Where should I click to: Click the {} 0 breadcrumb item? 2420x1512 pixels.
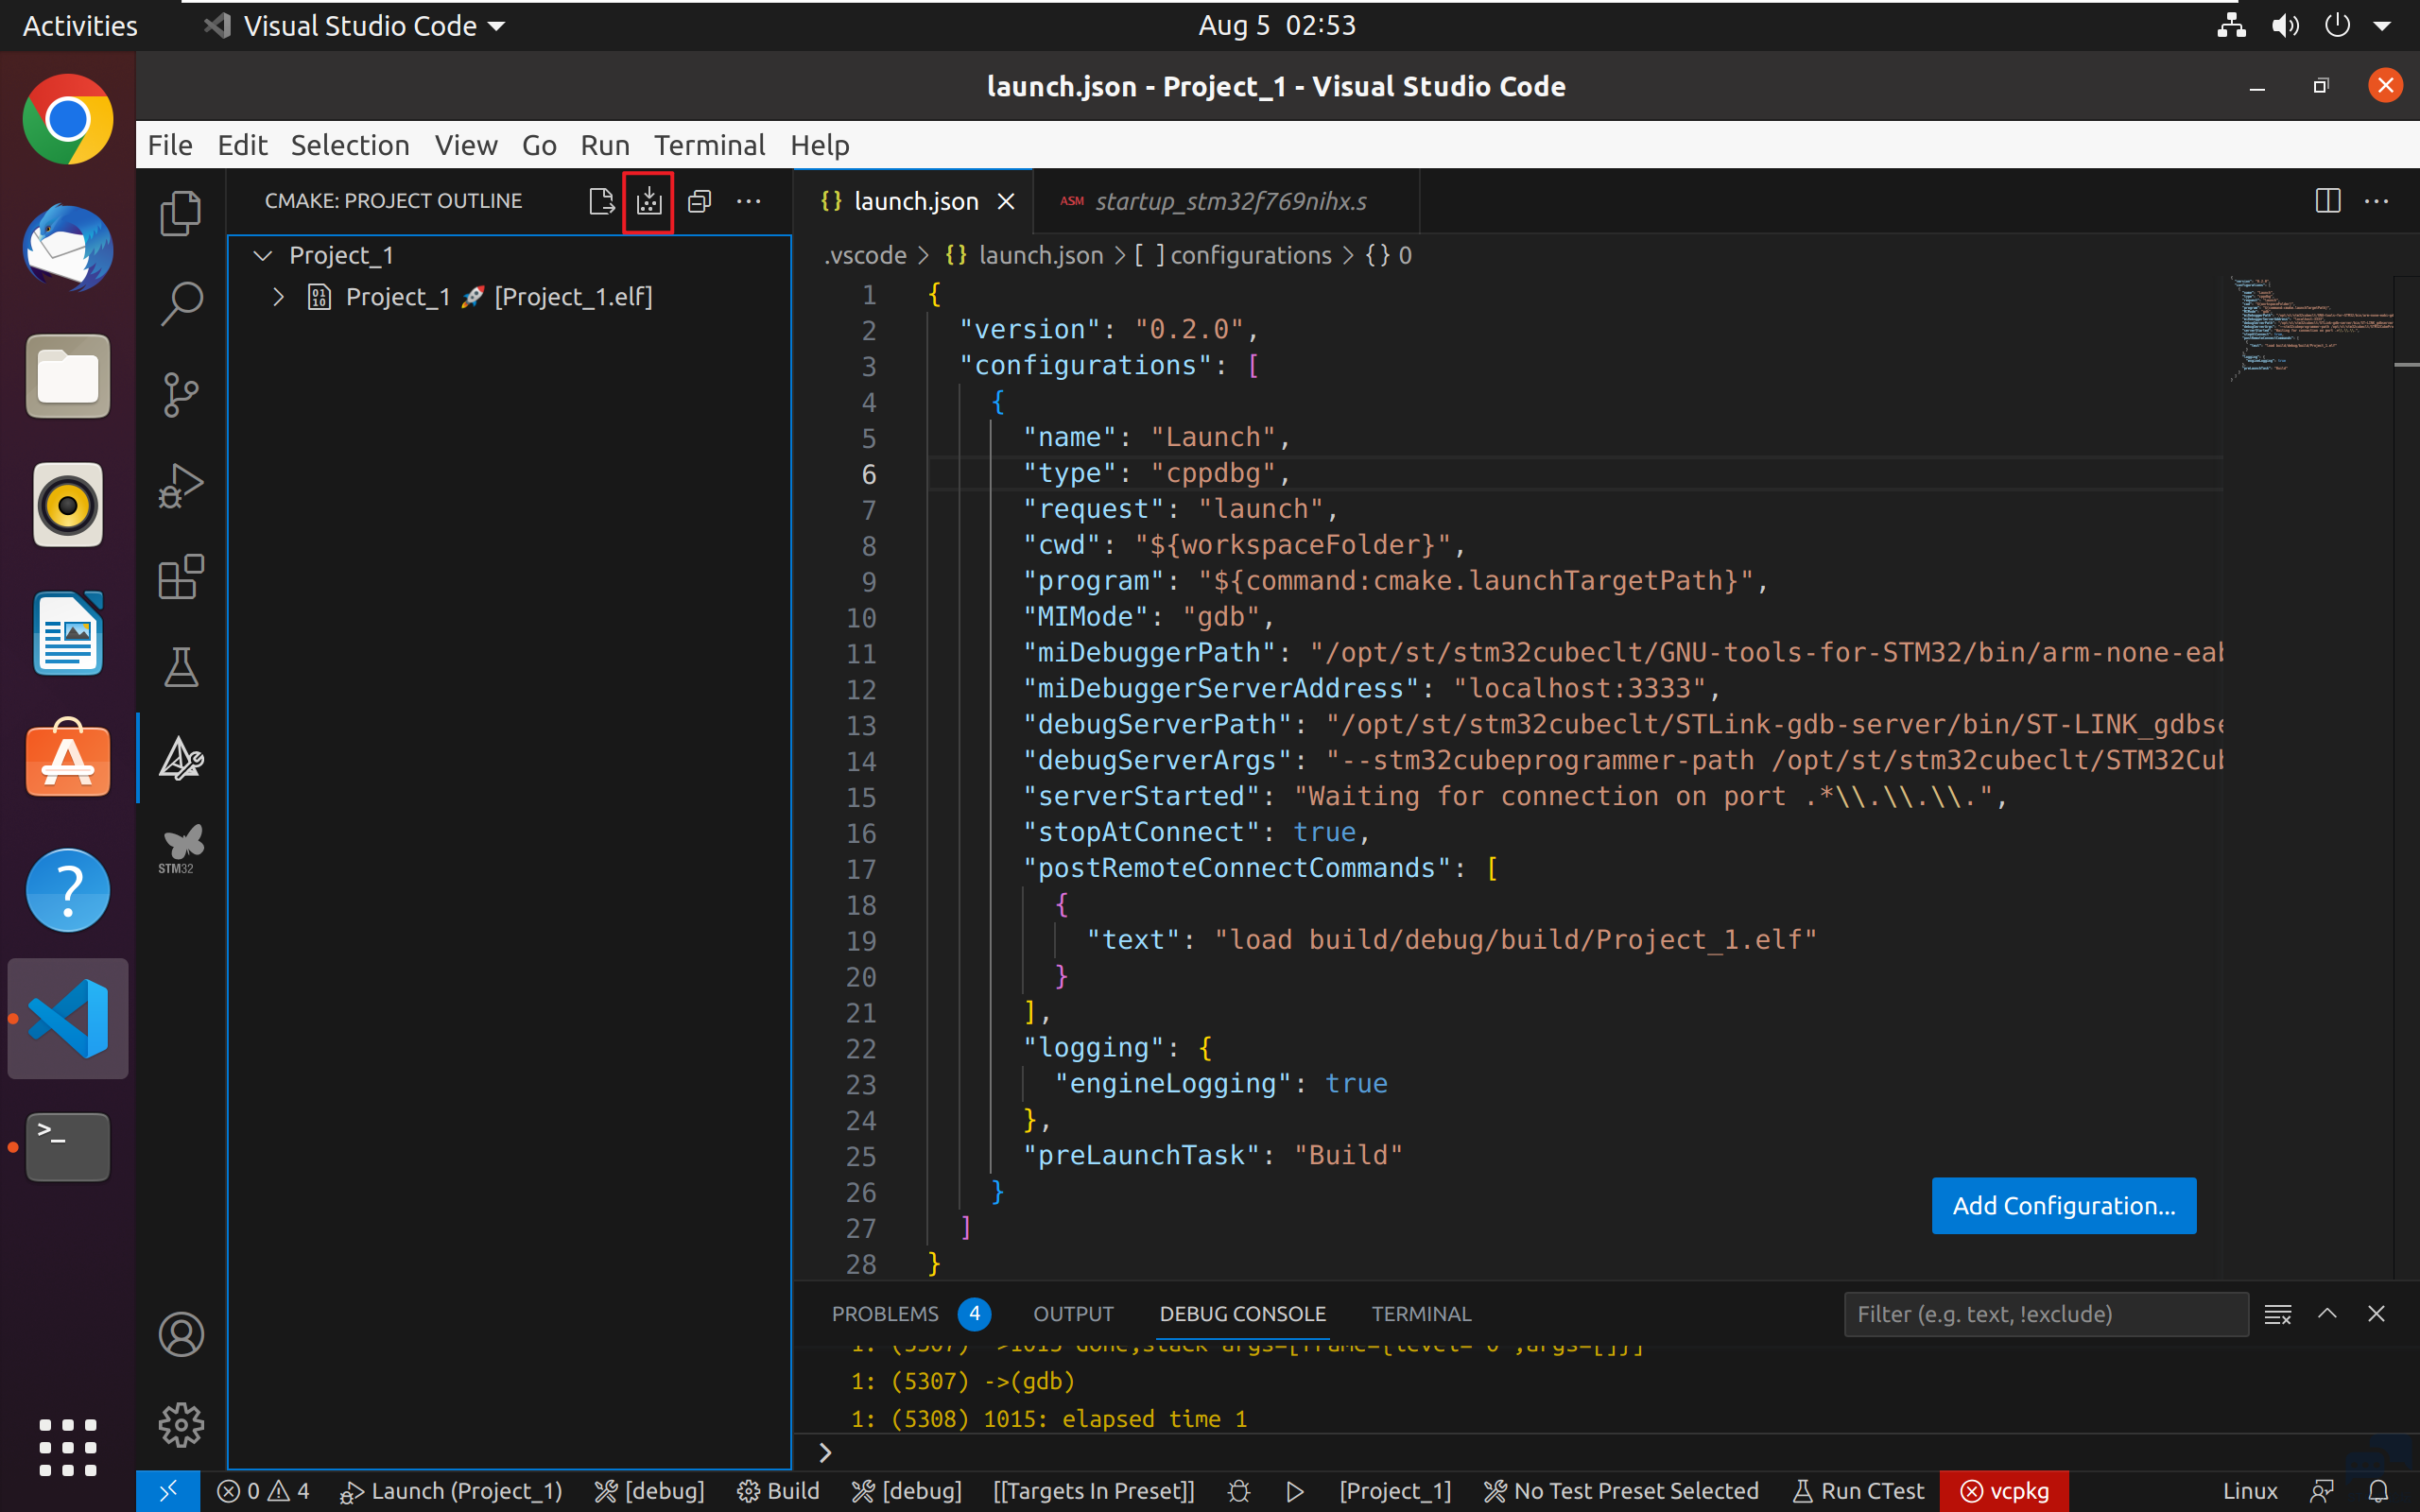pos(1388,255)
